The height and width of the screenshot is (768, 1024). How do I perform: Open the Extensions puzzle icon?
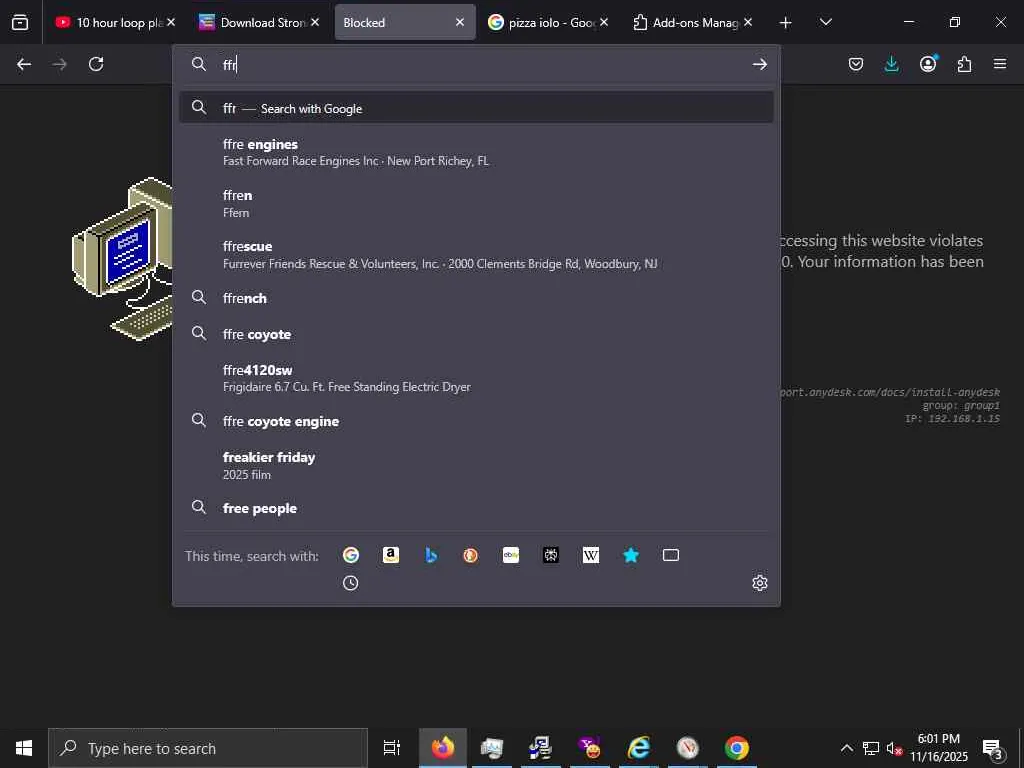pos(964,64)
